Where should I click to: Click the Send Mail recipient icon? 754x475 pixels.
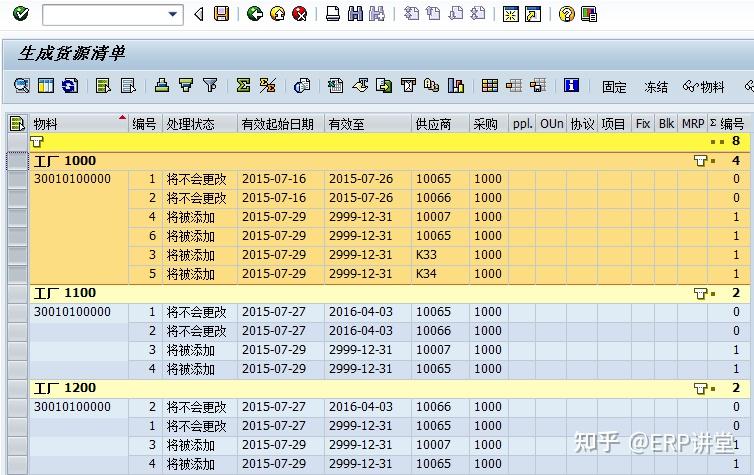click(x=408, y=86)
